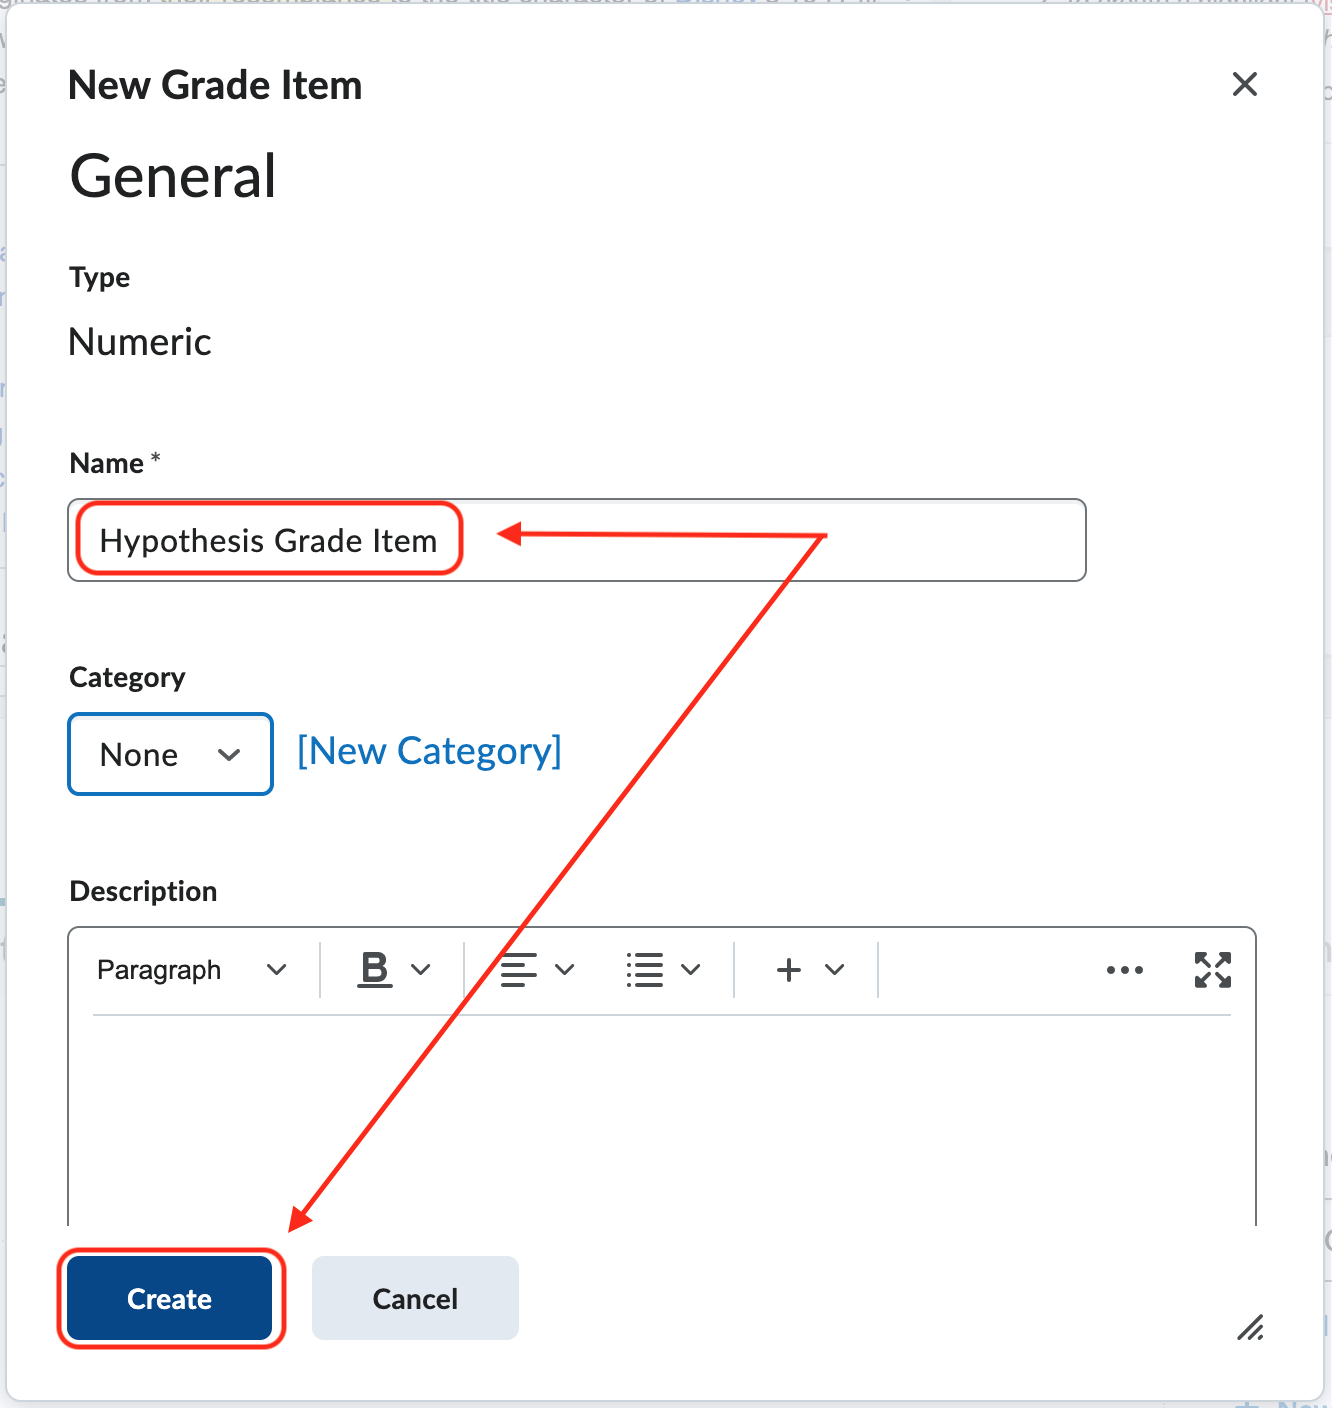Screen dimensions: 1332x1408
Task: Expand the alignment options chevron
Action: coord(566,968)
